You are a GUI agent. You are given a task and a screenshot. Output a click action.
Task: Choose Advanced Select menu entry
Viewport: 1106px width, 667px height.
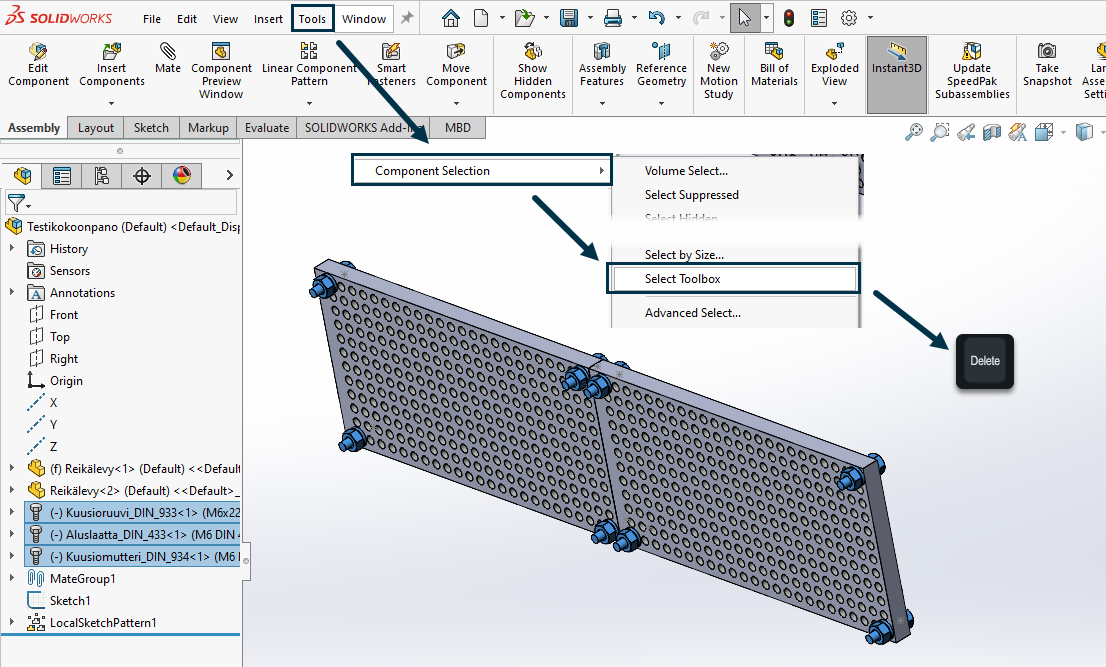pyautogui.click(x=693, y=312)
